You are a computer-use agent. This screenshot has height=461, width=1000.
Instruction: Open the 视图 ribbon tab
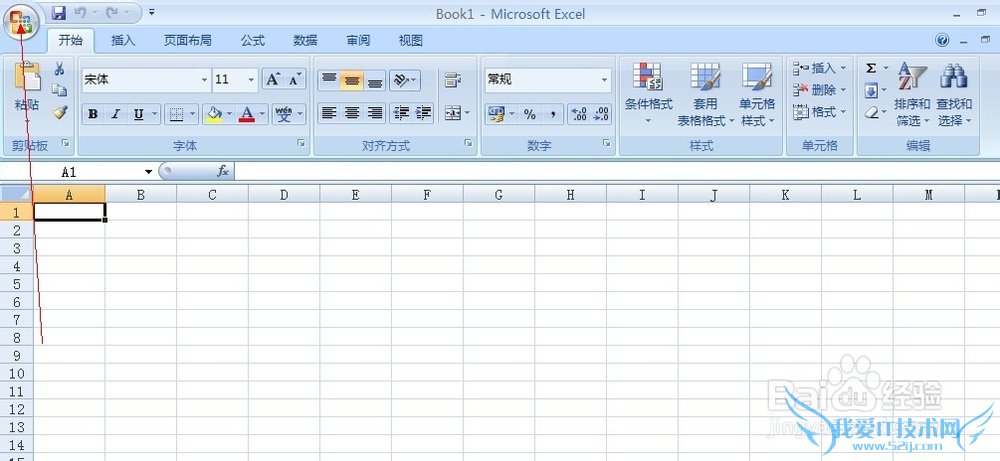pos(411,41)
